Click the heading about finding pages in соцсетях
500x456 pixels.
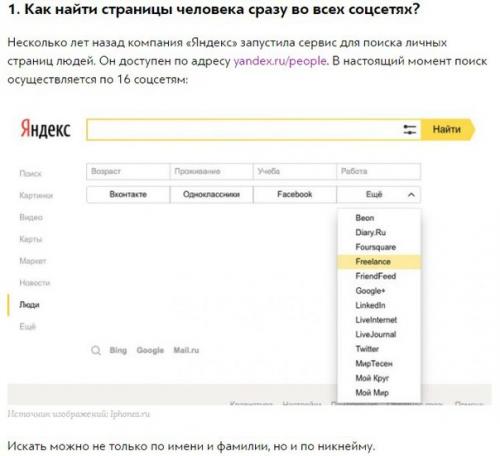pos(214,9)
